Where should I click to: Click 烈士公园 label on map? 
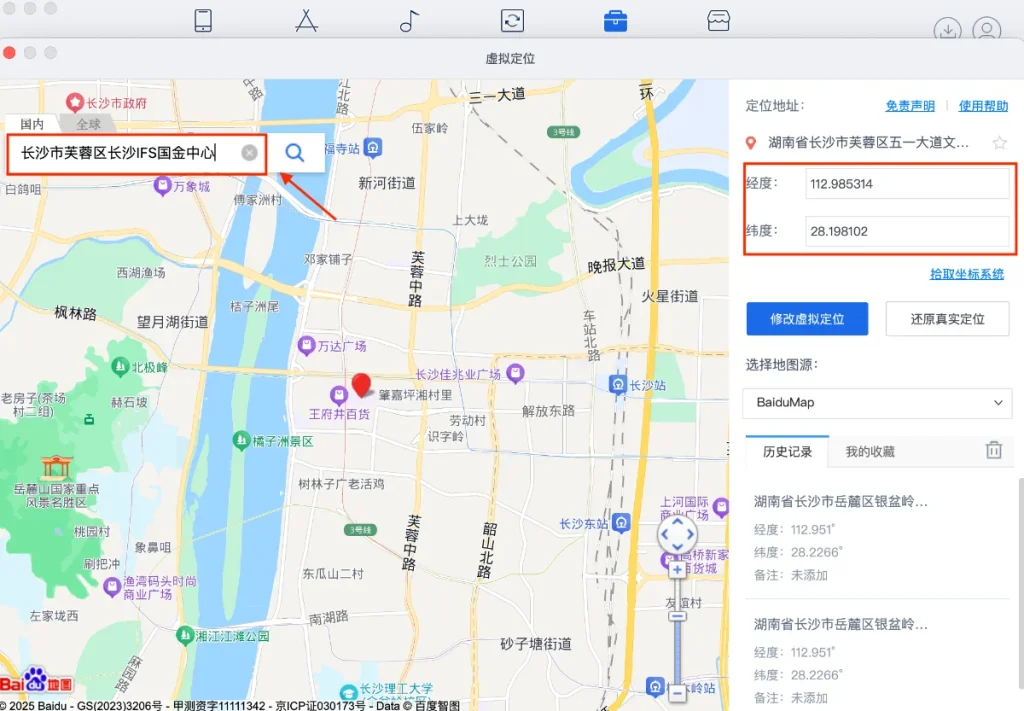point(510,261)
